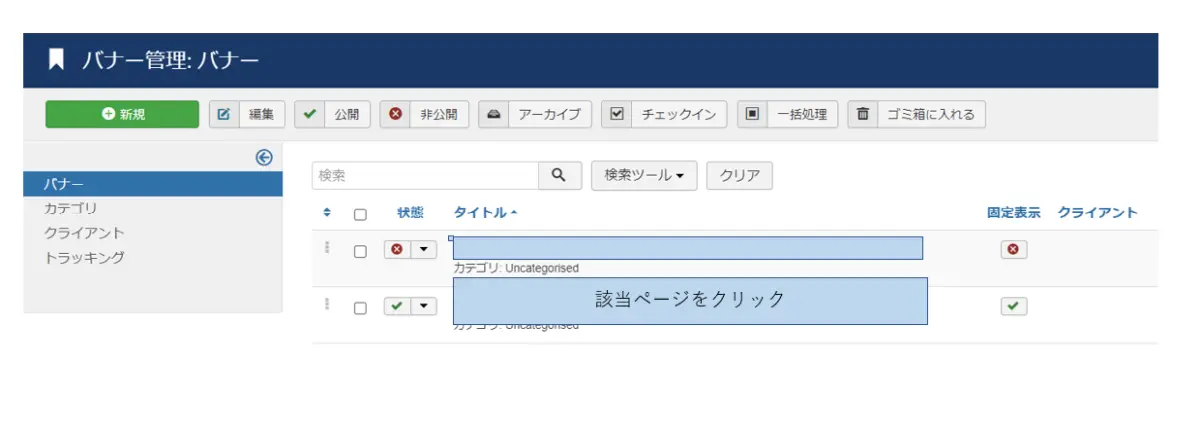
Task: Open トラッキング in the sidebar menu
Action: 84,257
